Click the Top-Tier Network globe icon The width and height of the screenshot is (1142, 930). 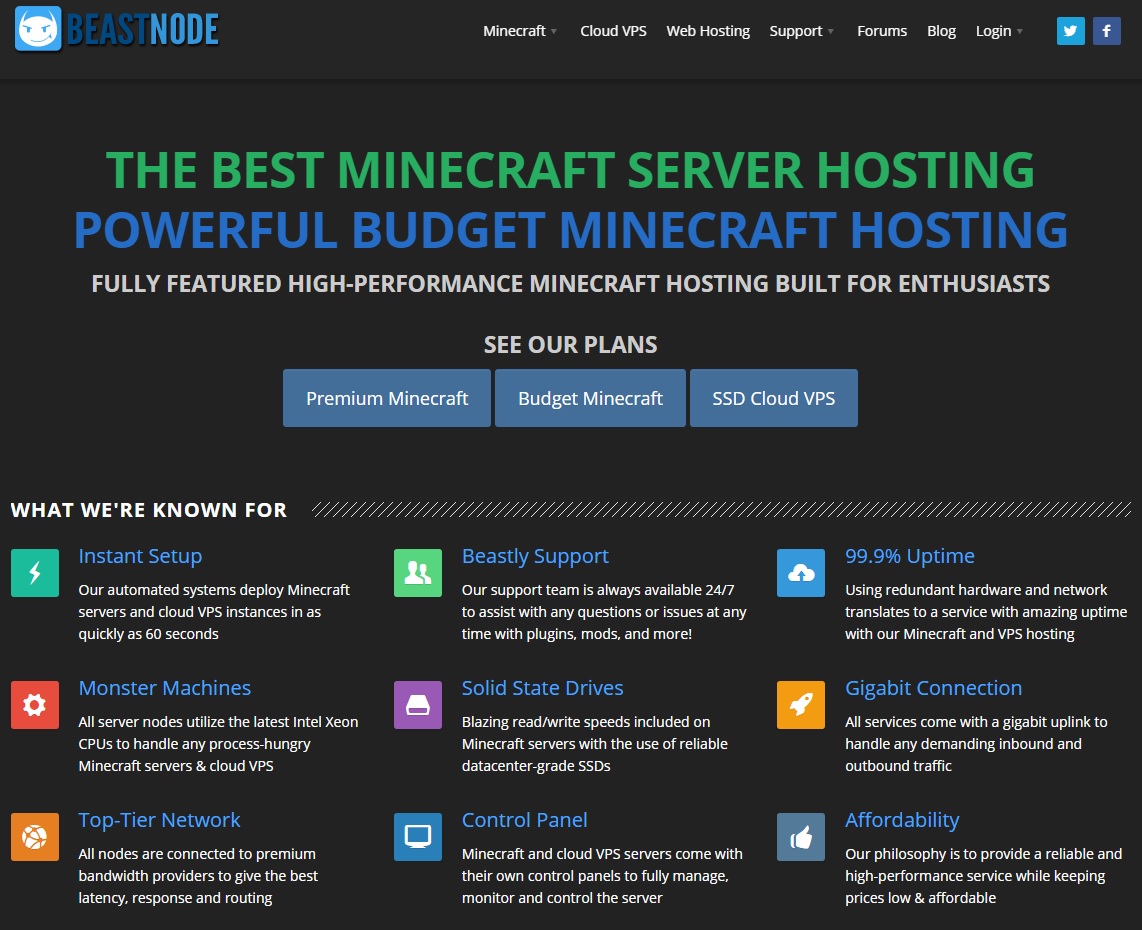pyautogui.click(x=34, y=836)
